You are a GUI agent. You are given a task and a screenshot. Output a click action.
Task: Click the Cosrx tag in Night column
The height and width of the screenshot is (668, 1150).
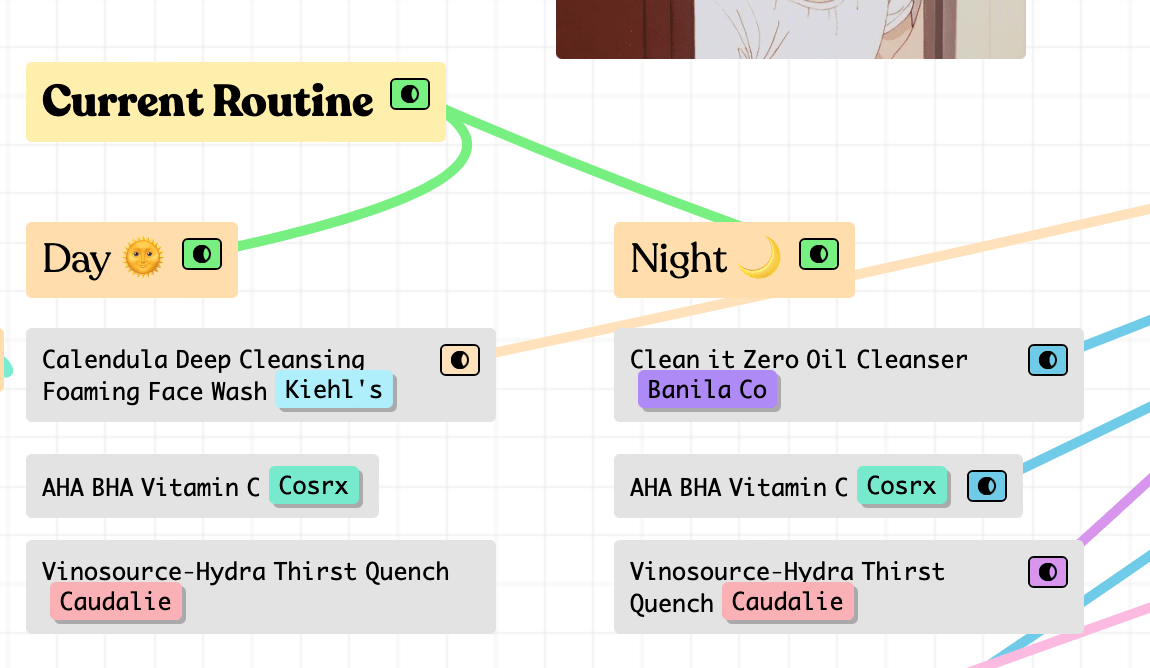coord(902,486)
